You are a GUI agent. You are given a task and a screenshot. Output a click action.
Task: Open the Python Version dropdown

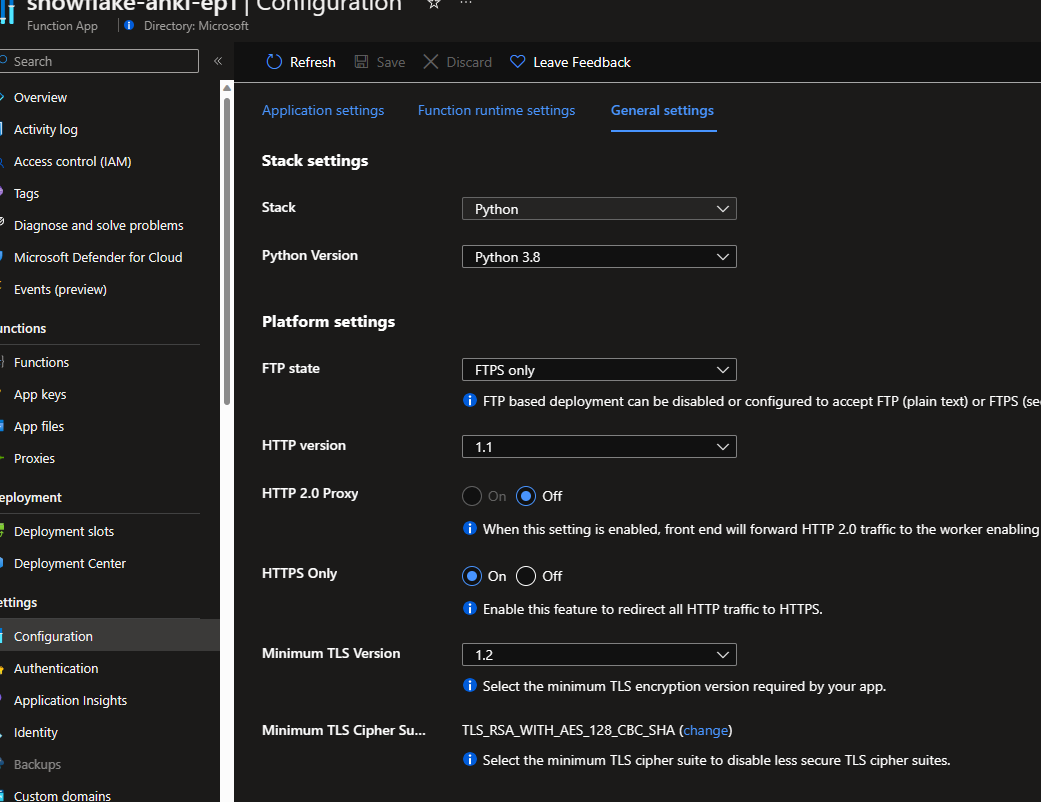598,256
